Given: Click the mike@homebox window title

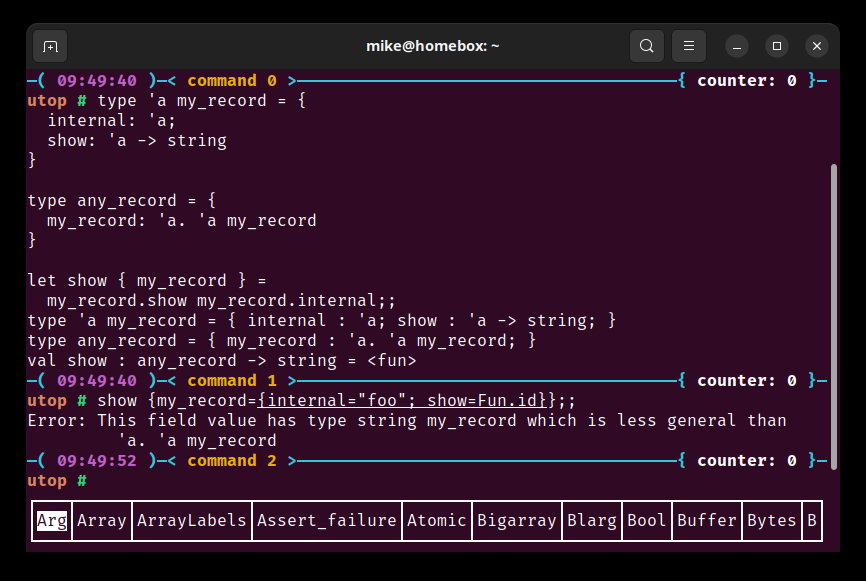Looking at the screenshot, I should coord(433,46).
